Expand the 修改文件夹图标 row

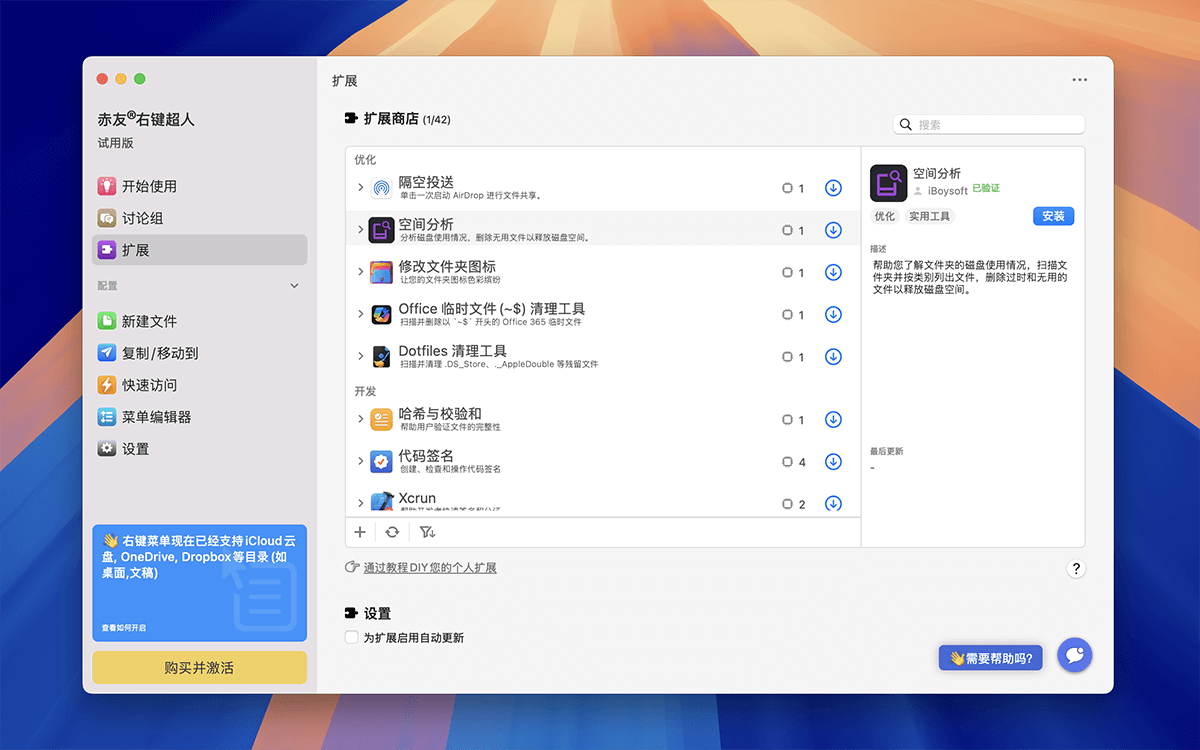tap(360, 271)
